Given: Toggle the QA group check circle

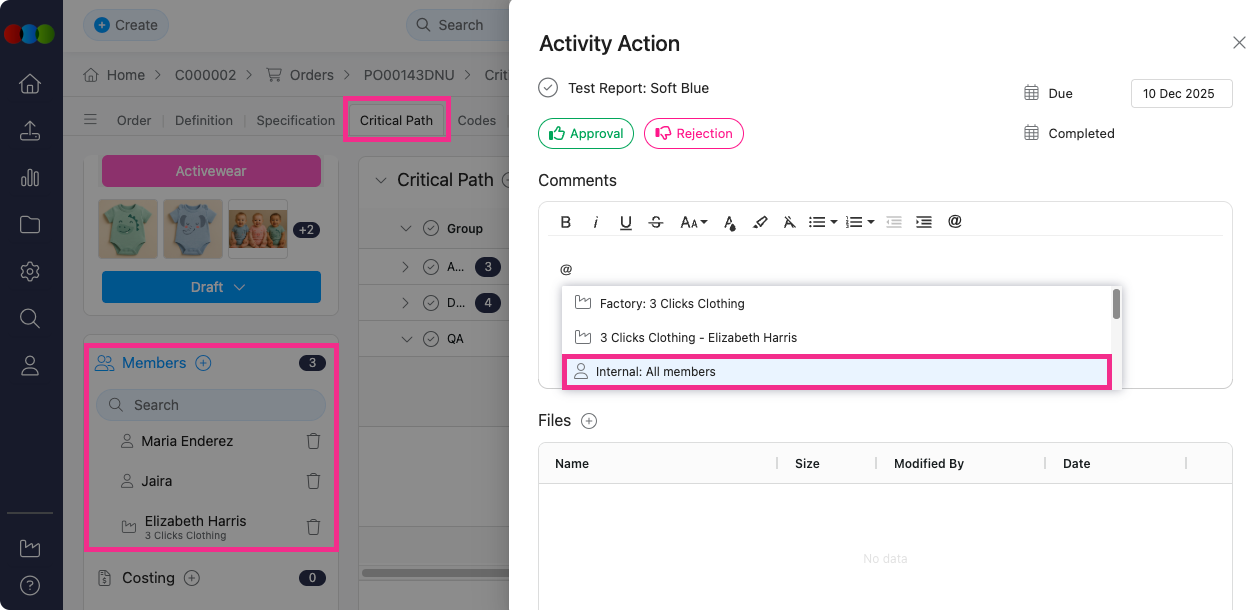Looking at the screenshot, I should (431, 339).
